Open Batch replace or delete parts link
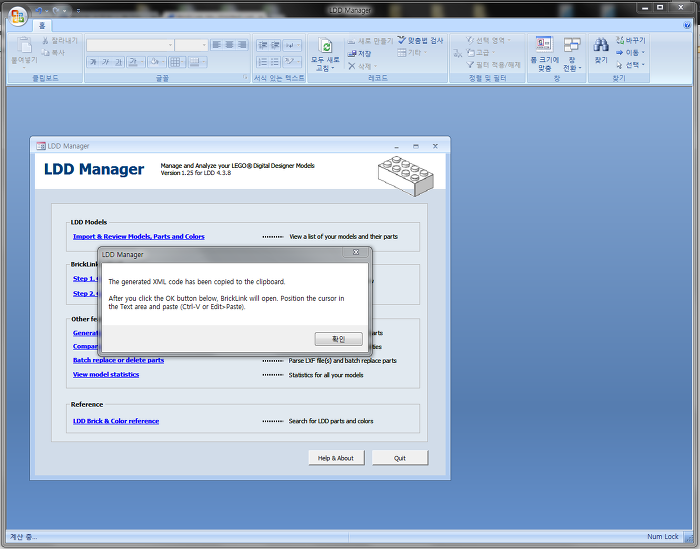This screenshot has height=549, width=700. pyautogui.click(x=118, y=360)
